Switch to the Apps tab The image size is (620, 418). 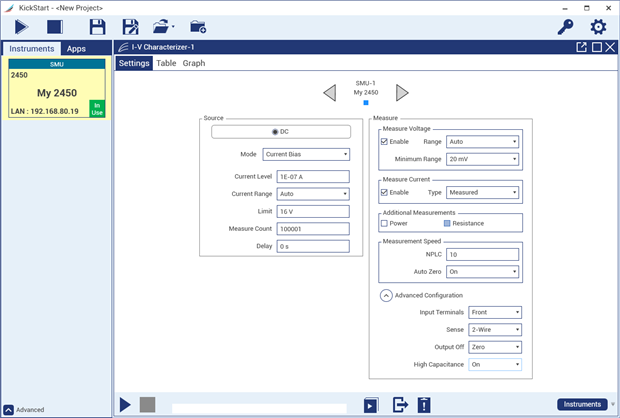point(76,48)
